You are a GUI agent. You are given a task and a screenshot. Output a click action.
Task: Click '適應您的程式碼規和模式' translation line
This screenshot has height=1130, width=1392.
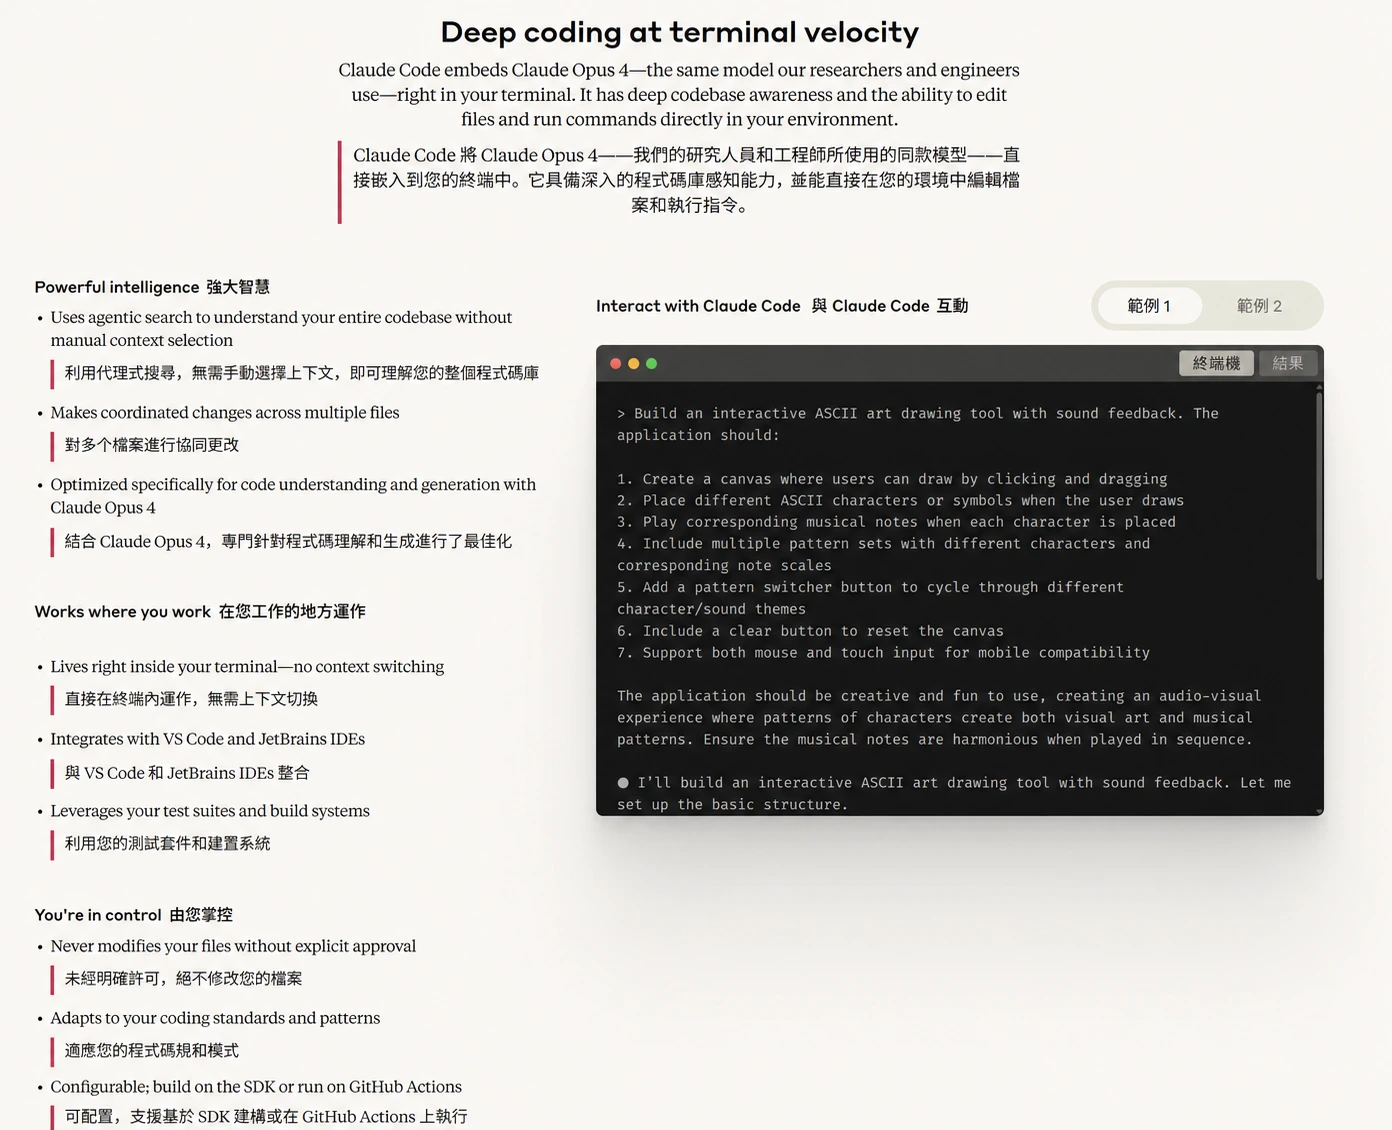[x=152, y=1051]
